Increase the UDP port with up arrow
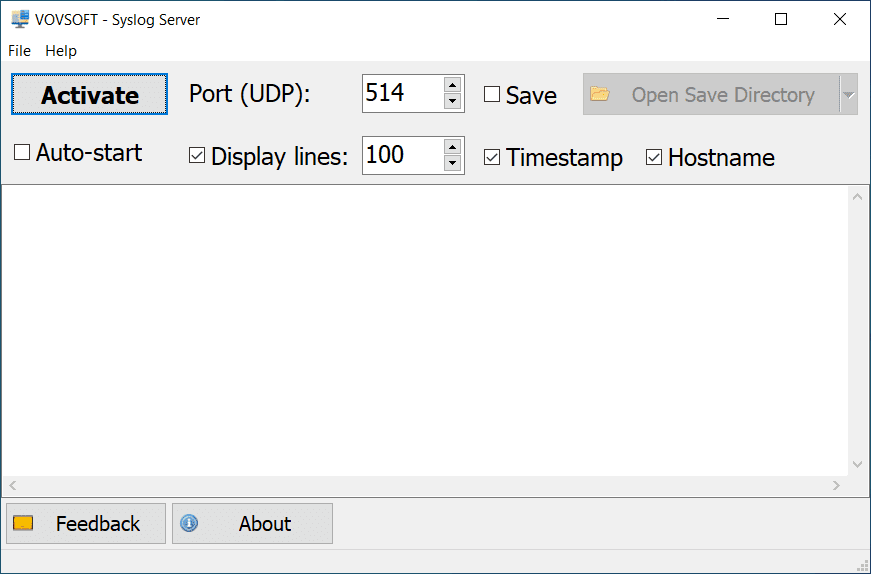The height and width of the screenshot is (574, 871). click(x=453, y=85)
